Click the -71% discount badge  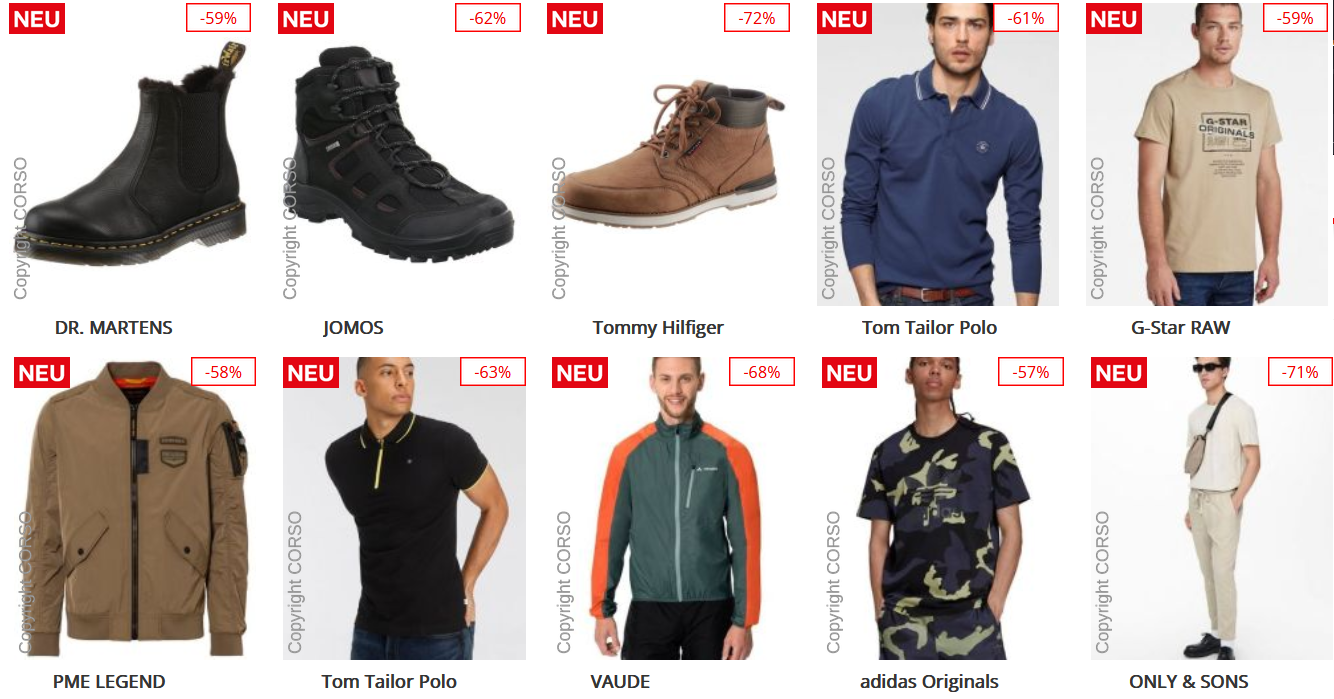pyautogui.click(x=1300, y=372)
